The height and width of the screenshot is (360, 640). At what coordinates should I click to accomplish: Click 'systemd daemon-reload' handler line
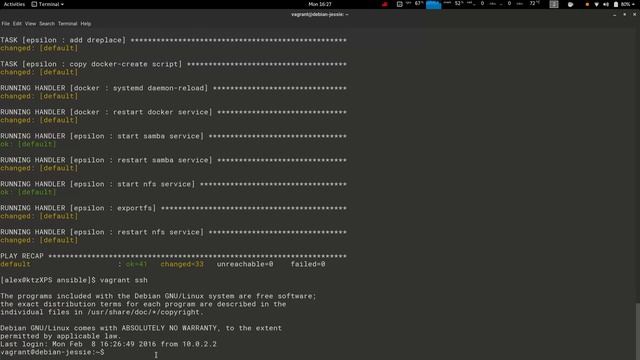[x=173, y=88]
